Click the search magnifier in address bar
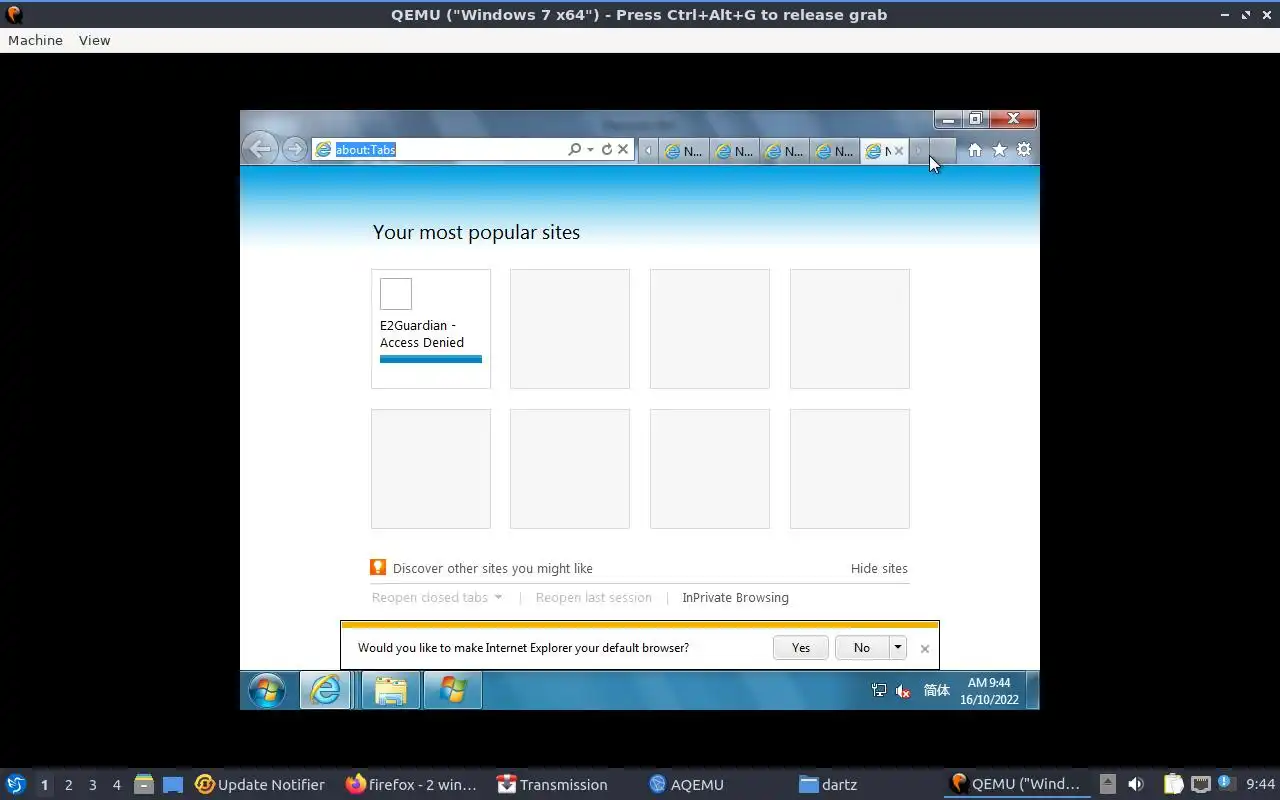The image size is (1280, 800). [x=574, y=149]
